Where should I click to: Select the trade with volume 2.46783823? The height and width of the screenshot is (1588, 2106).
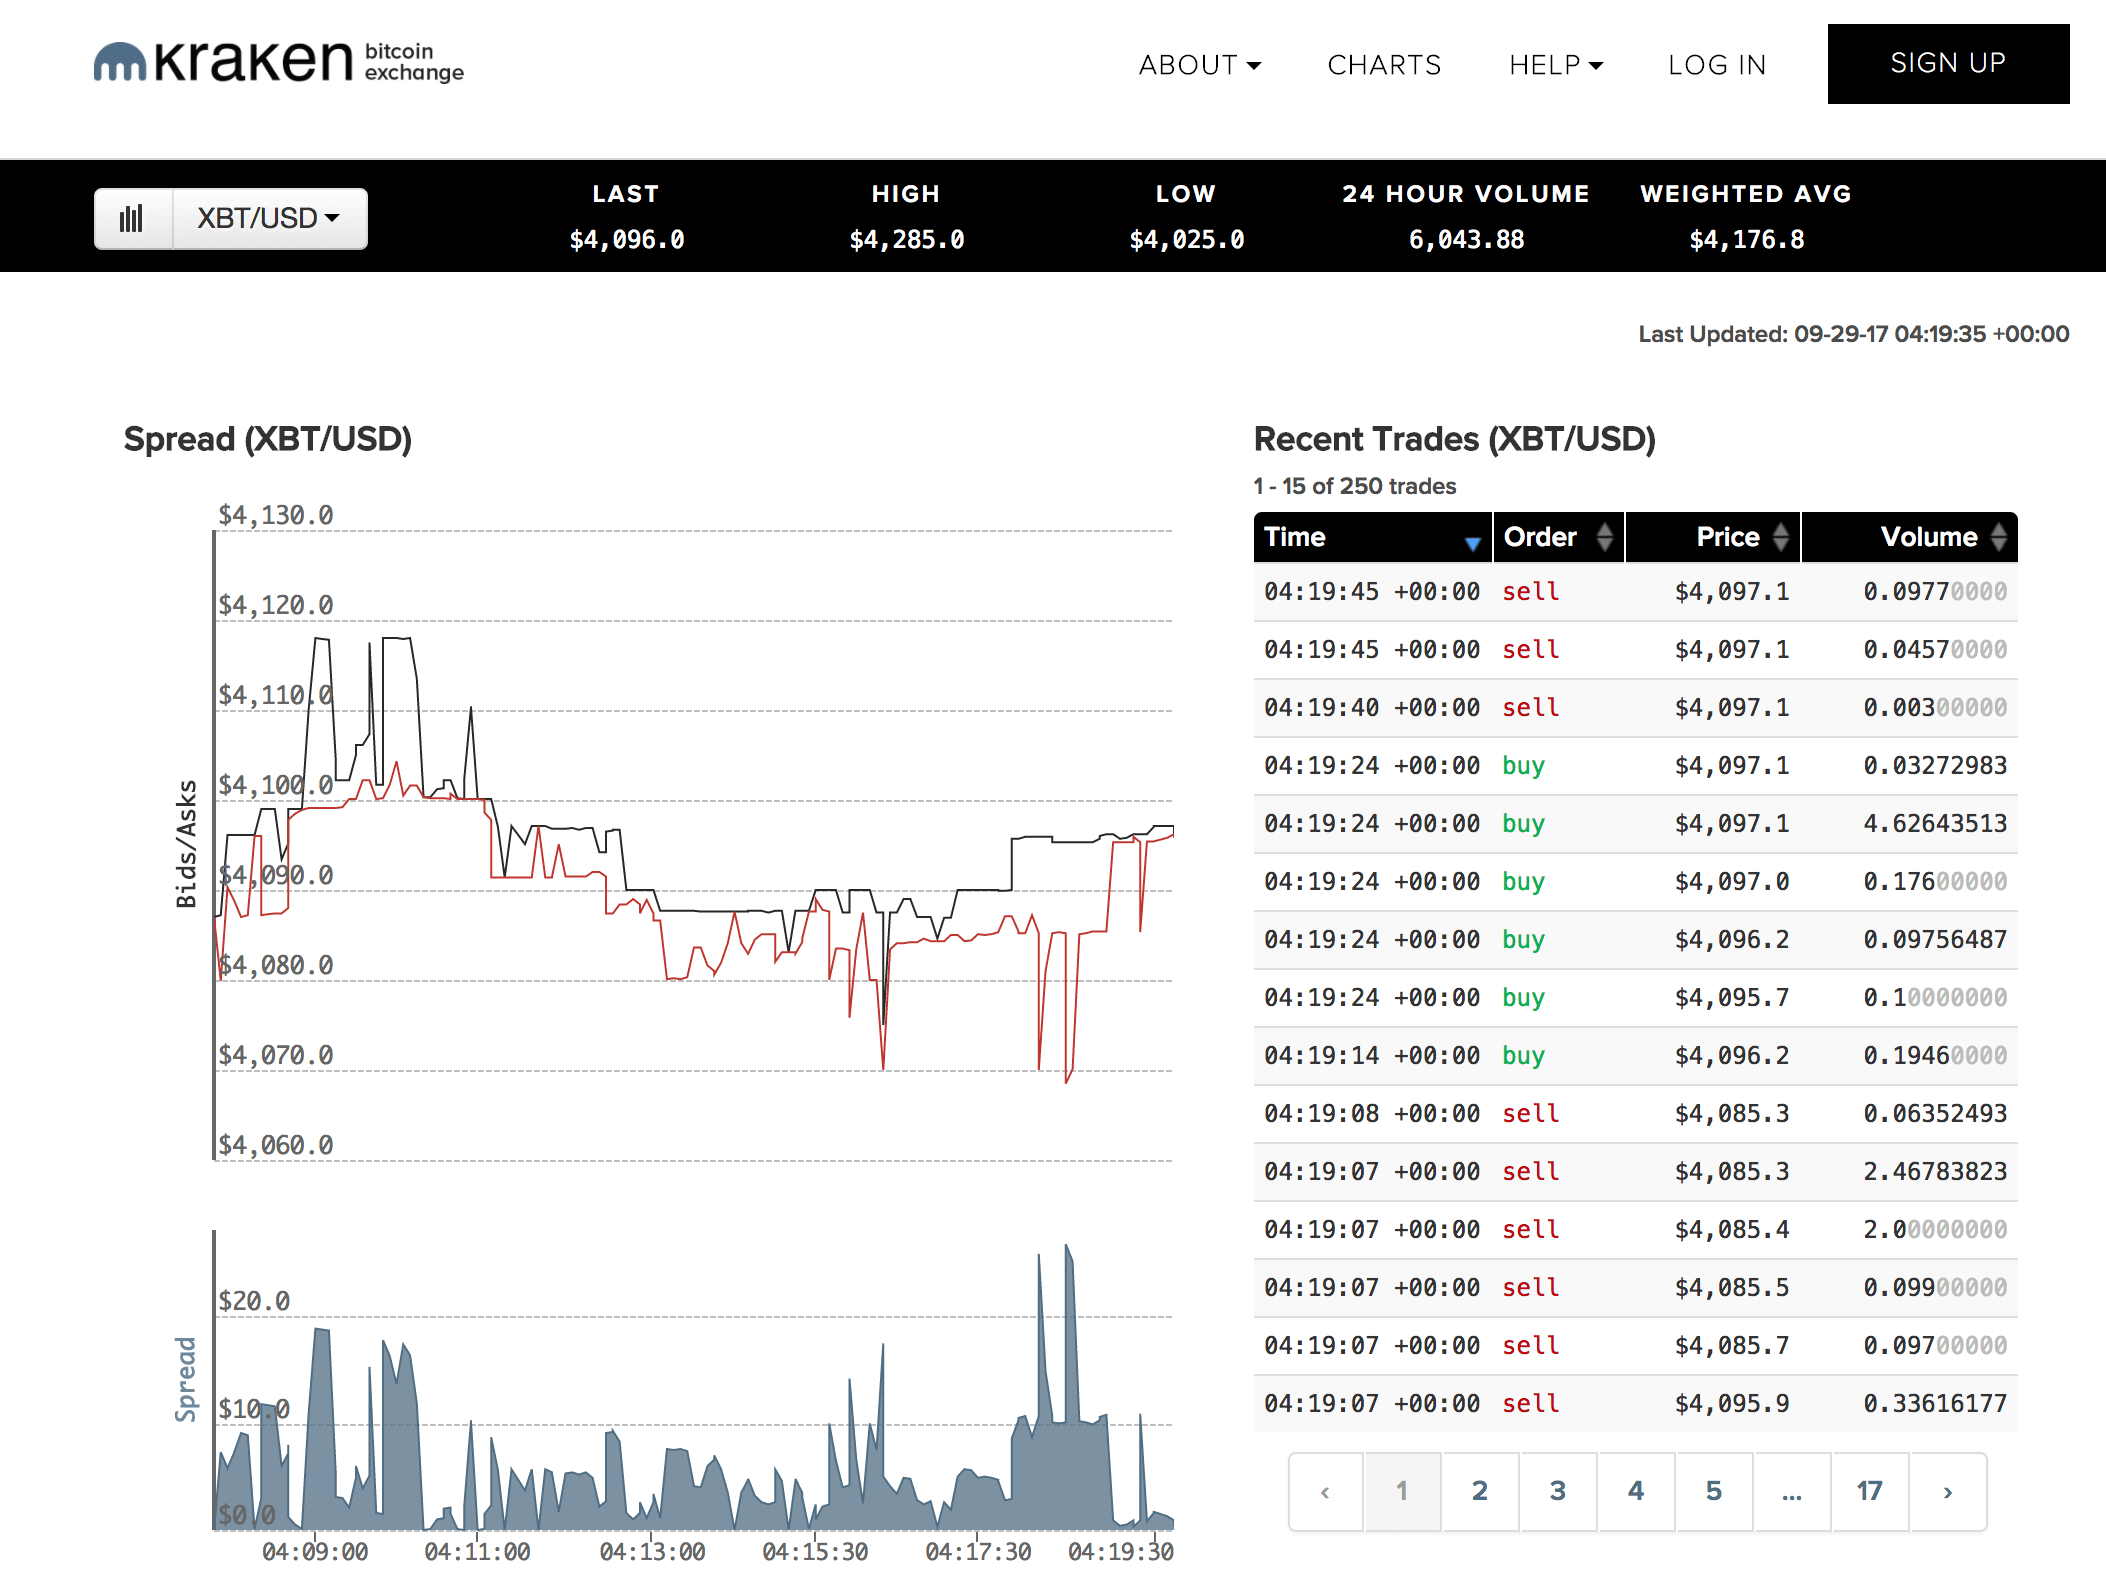click(x=1636, y=1172)
